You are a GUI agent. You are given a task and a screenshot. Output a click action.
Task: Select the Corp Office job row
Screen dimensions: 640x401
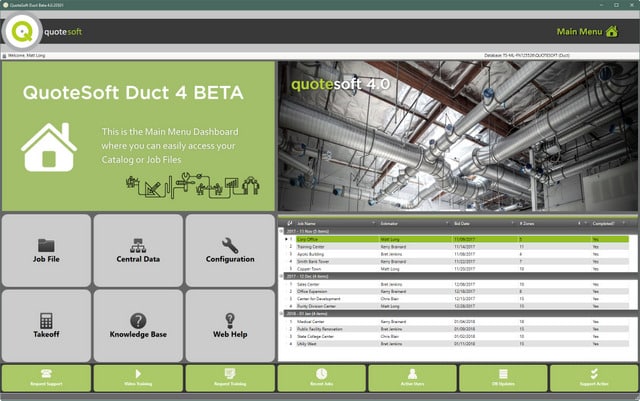(x=457, y=239)
